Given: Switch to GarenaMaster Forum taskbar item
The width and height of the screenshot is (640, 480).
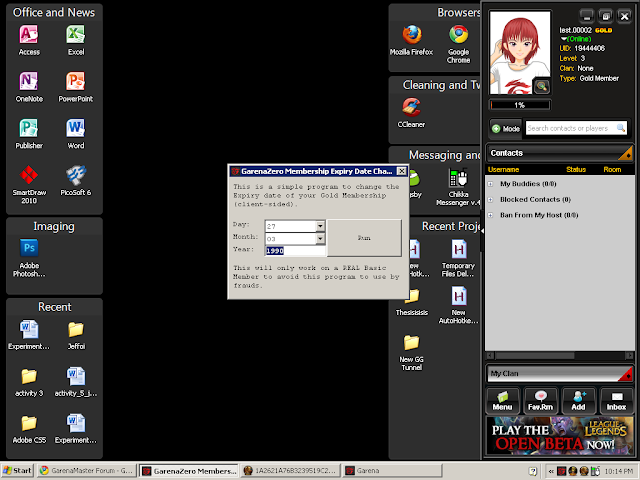Looking at the screenshot, I should (x=86, y=471).
